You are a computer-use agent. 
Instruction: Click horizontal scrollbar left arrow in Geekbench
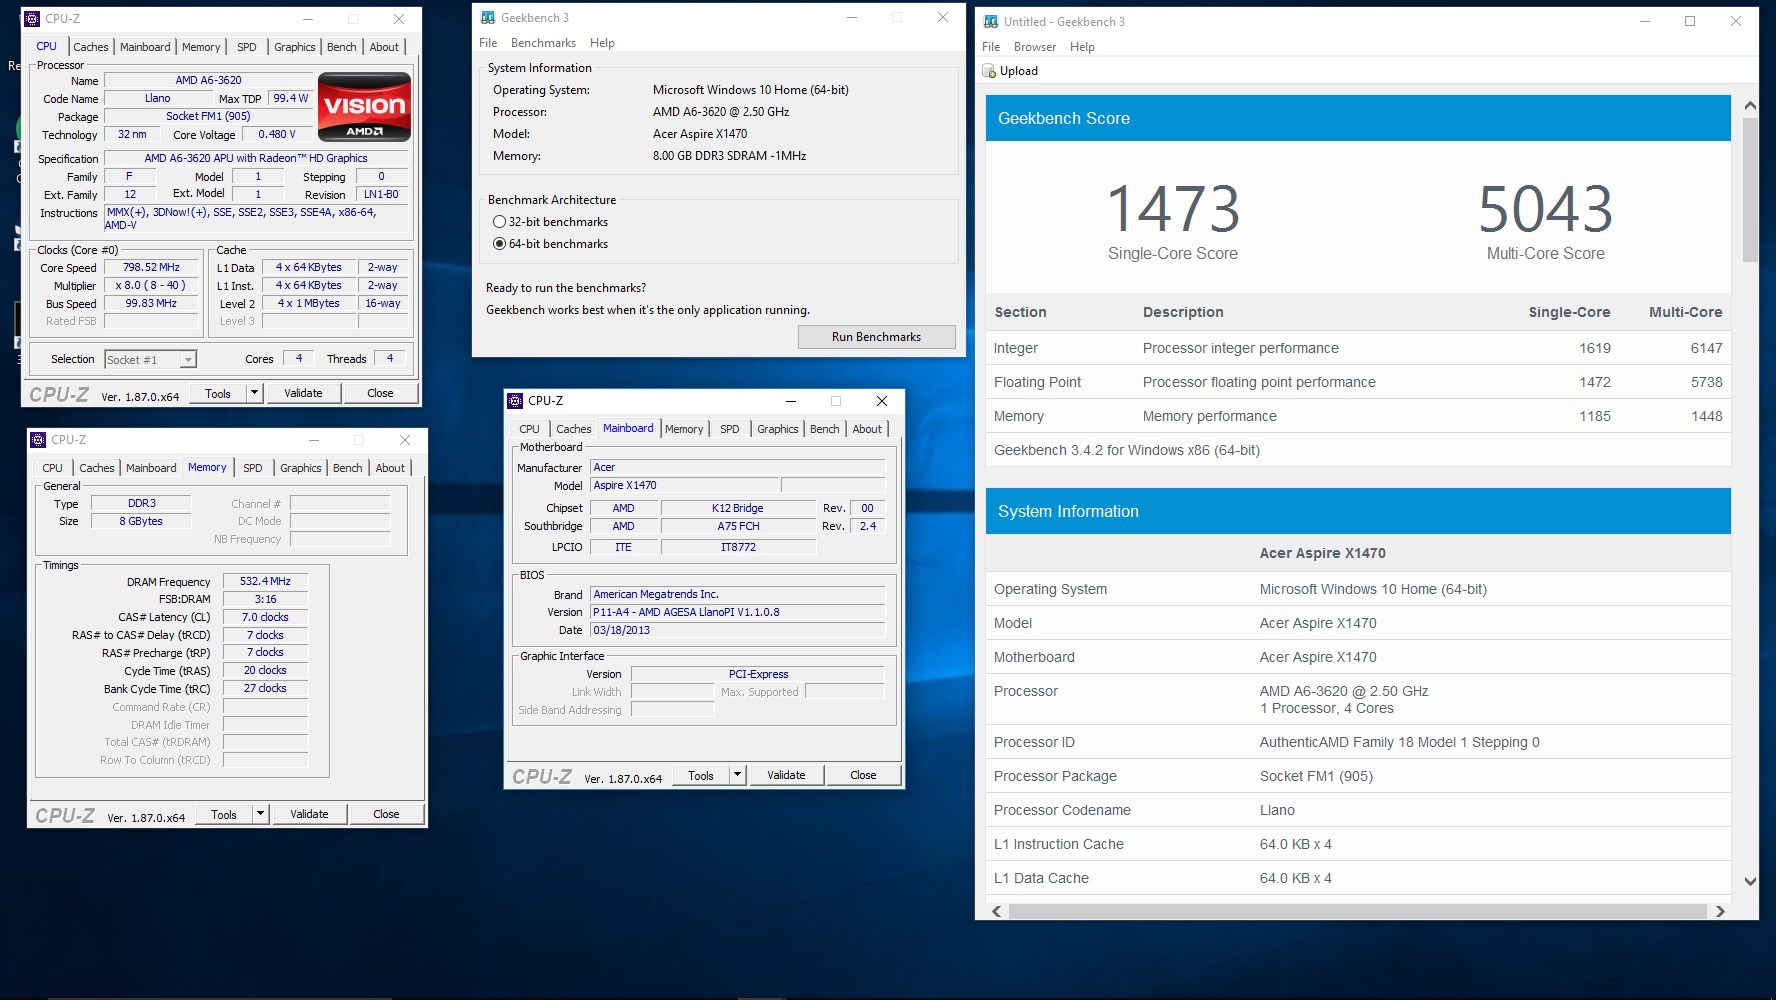click(996, 911)
